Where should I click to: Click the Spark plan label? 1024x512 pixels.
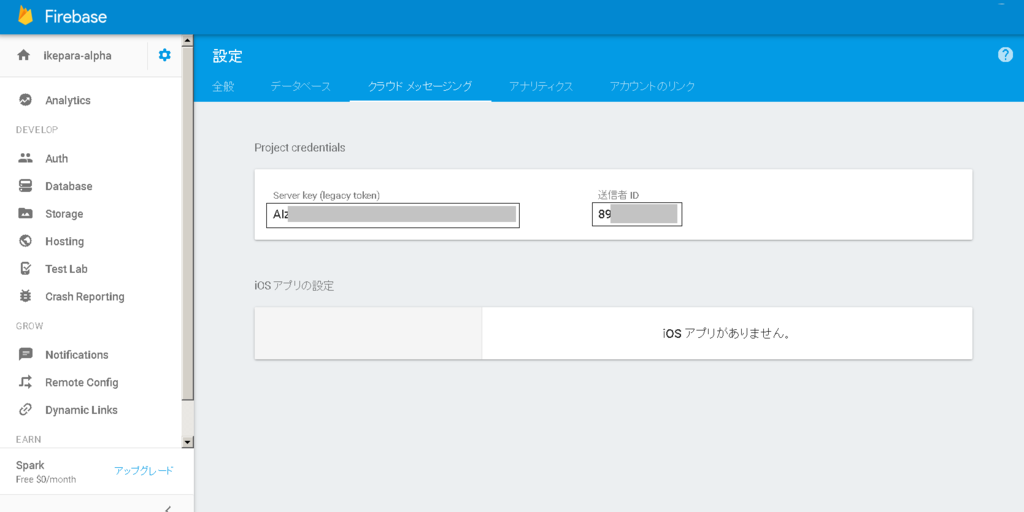(x=30, y=466)
